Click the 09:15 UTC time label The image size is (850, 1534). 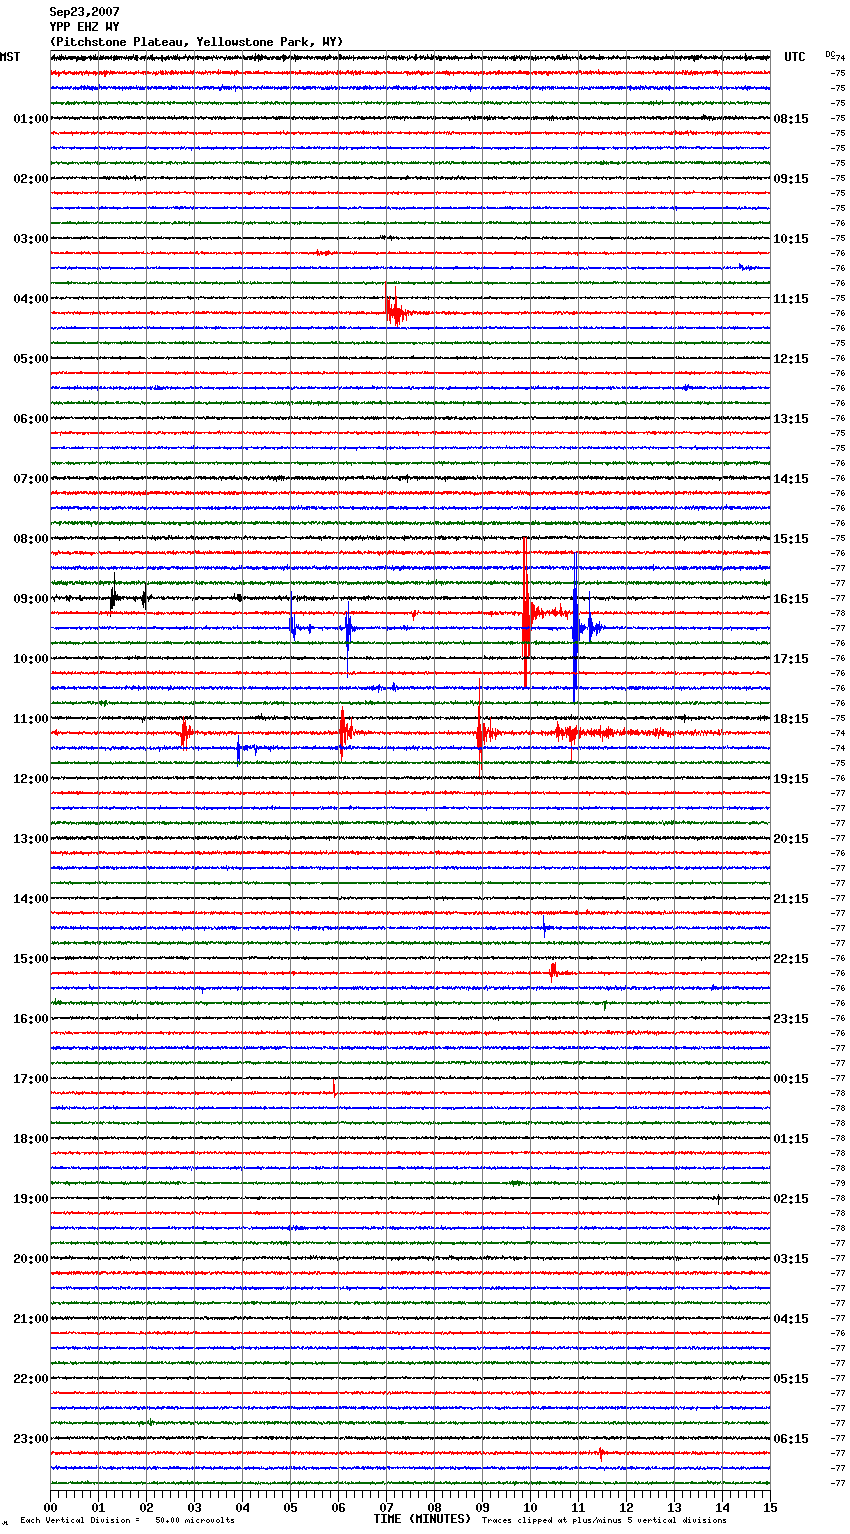791,179
